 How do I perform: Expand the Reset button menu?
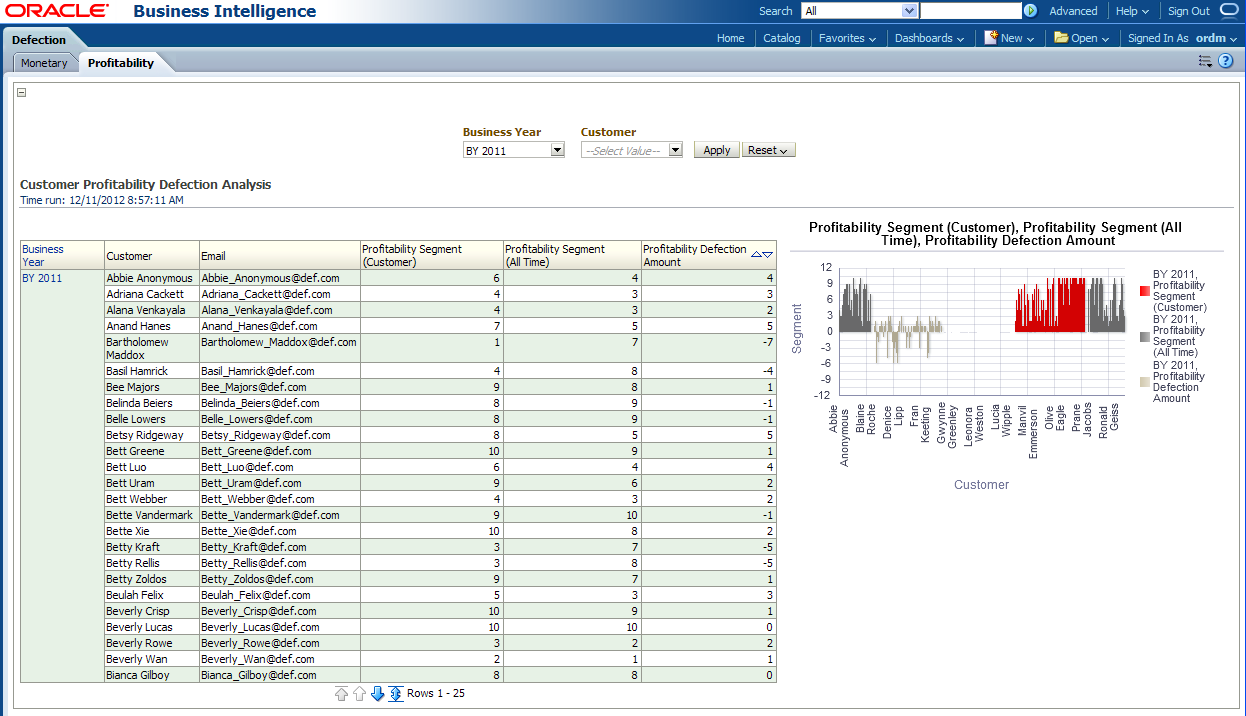[768, 150]
